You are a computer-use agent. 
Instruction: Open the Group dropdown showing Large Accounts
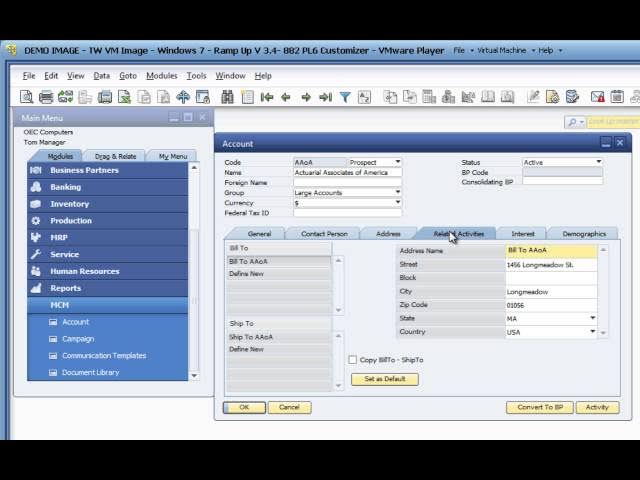point(397,192)
